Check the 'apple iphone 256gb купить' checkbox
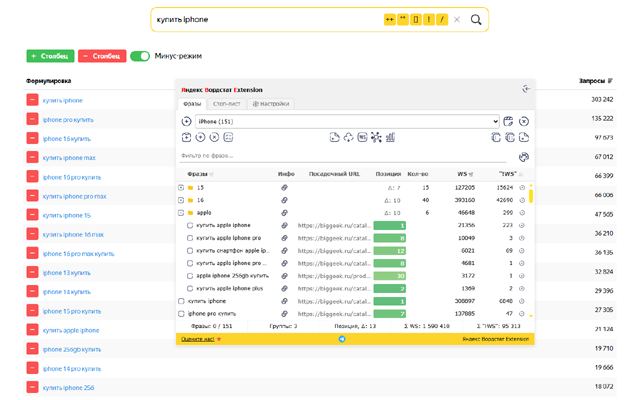The height and width of the screenshot is (400, 640). (190, 276)
